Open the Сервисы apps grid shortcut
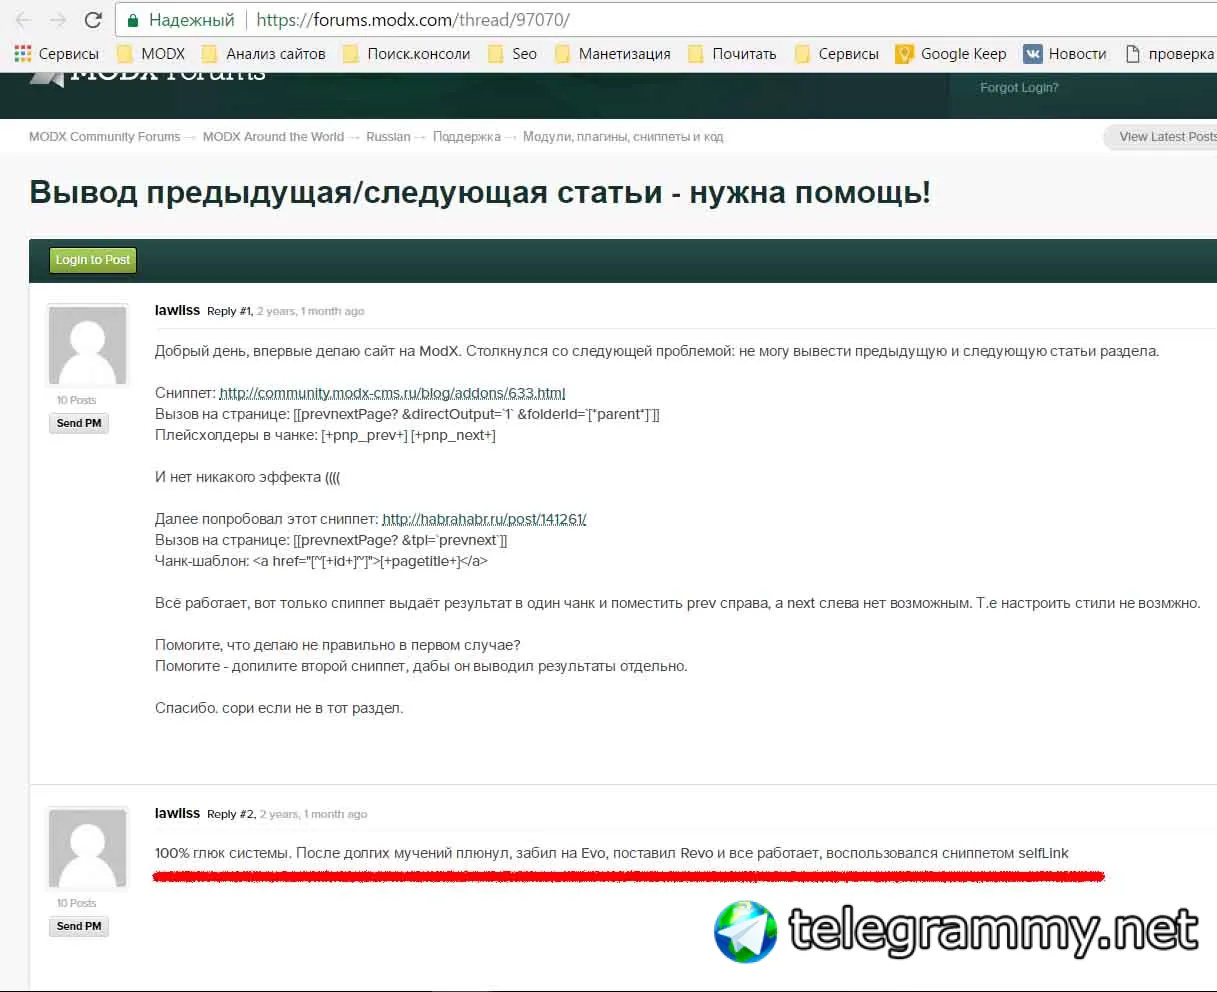The image size is (1217, 992). [x=56, y=54]
